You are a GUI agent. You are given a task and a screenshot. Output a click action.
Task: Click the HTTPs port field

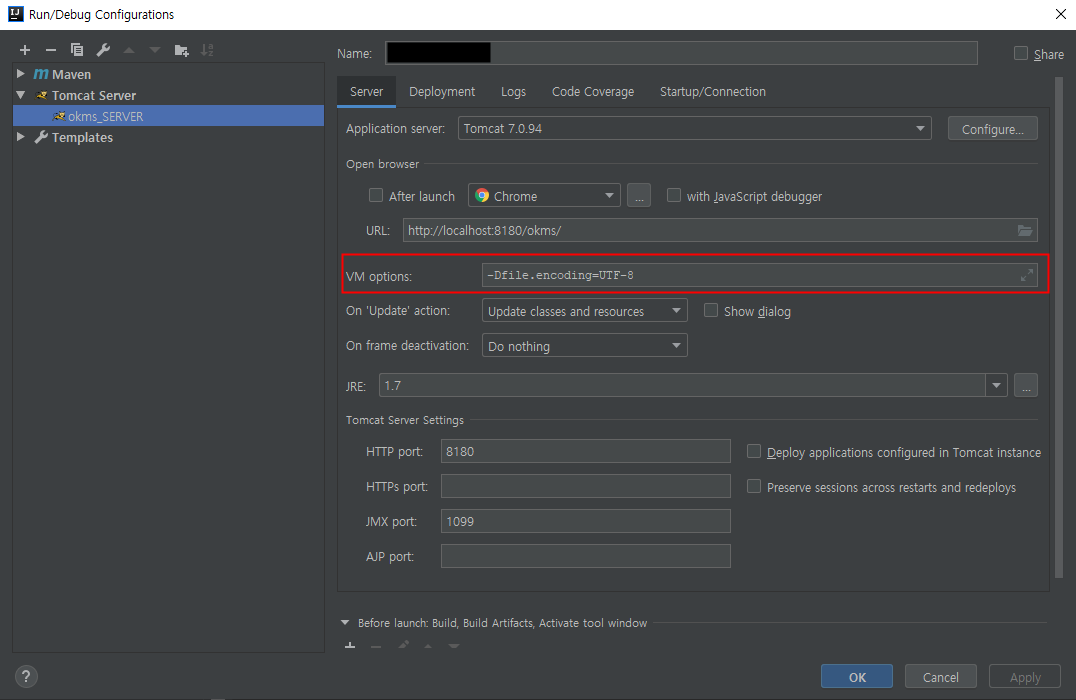coord(585,487)
